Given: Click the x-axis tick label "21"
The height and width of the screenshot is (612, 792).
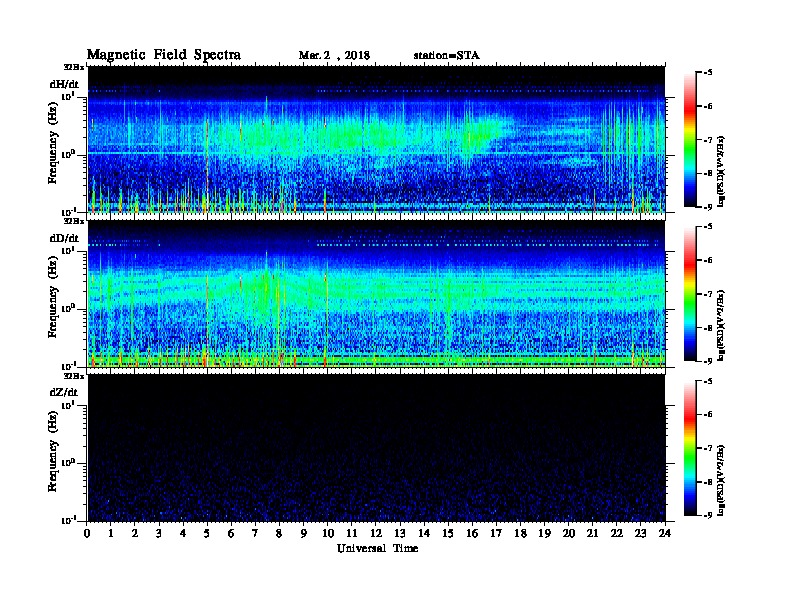Looking at the screenshot, I should click(x=592, y=533).
